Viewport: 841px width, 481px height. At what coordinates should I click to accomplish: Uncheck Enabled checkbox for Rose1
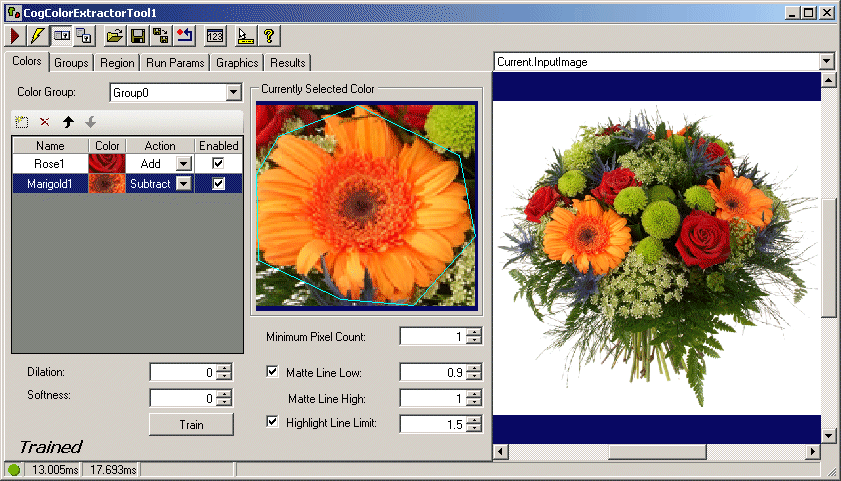(x=218, y=163)
